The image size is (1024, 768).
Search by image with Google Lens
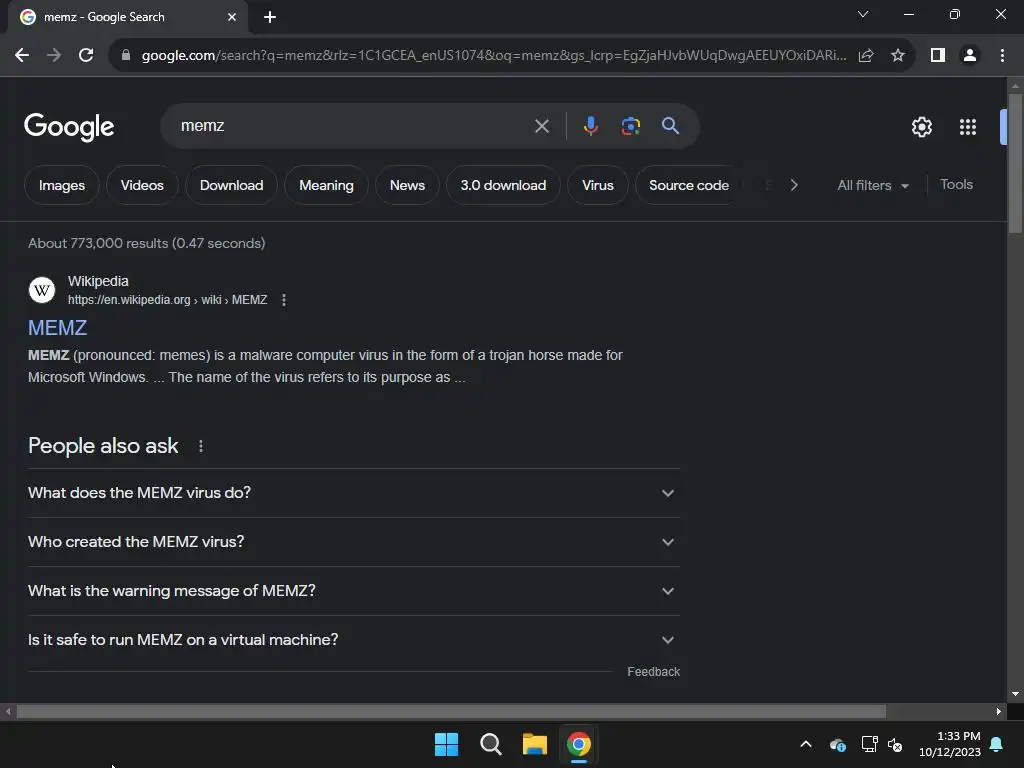pos(630,126)
